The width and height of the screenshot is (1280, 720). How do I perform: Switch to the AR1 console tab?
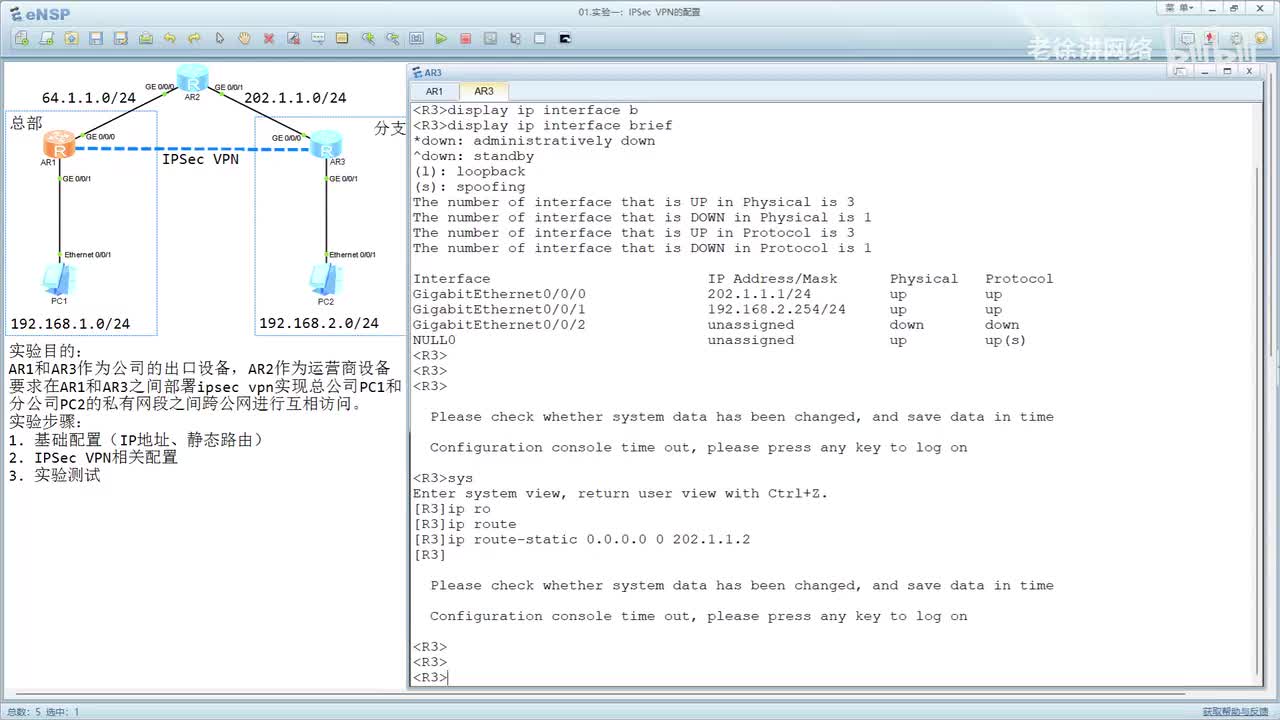point(434,91)
